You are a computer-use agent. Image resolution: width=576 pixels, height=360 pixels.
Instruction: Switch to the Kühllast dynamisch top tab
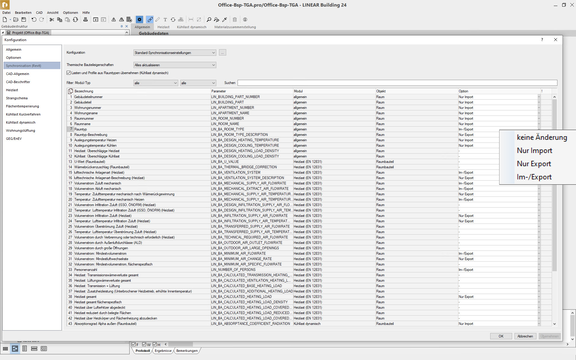[x=191, y=27]
